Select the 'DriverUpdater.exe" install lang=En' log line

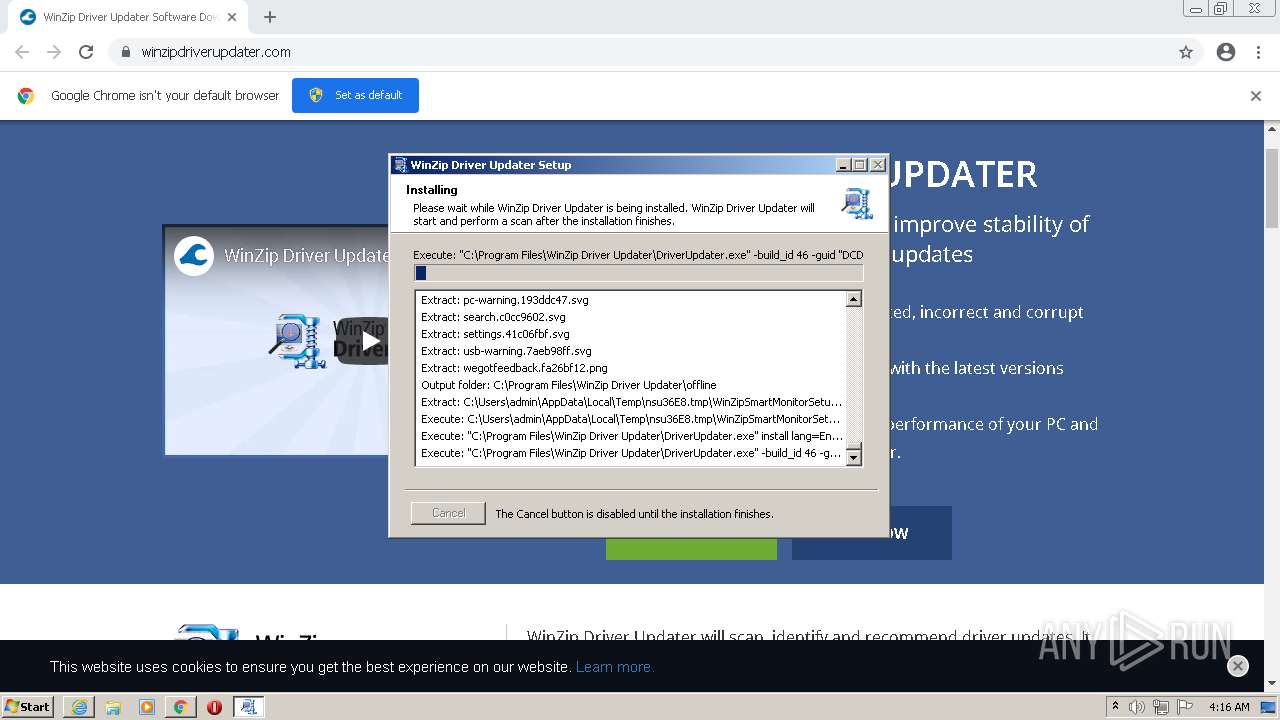click(x=632, y=436)
